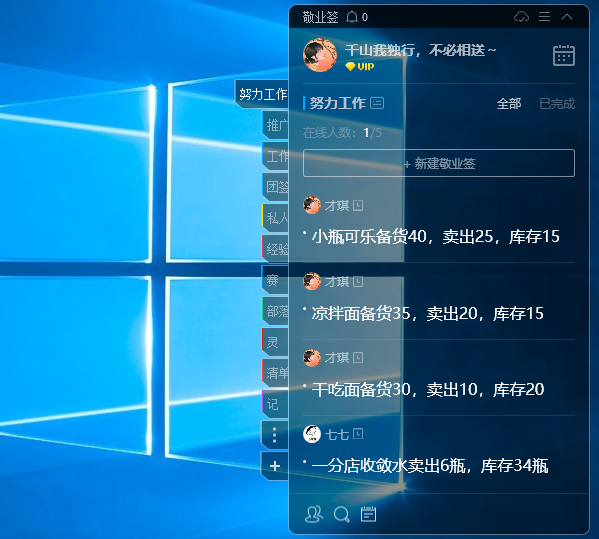
Task: Click the clock icon beside 七七
Action: click(x=358, y=434)
